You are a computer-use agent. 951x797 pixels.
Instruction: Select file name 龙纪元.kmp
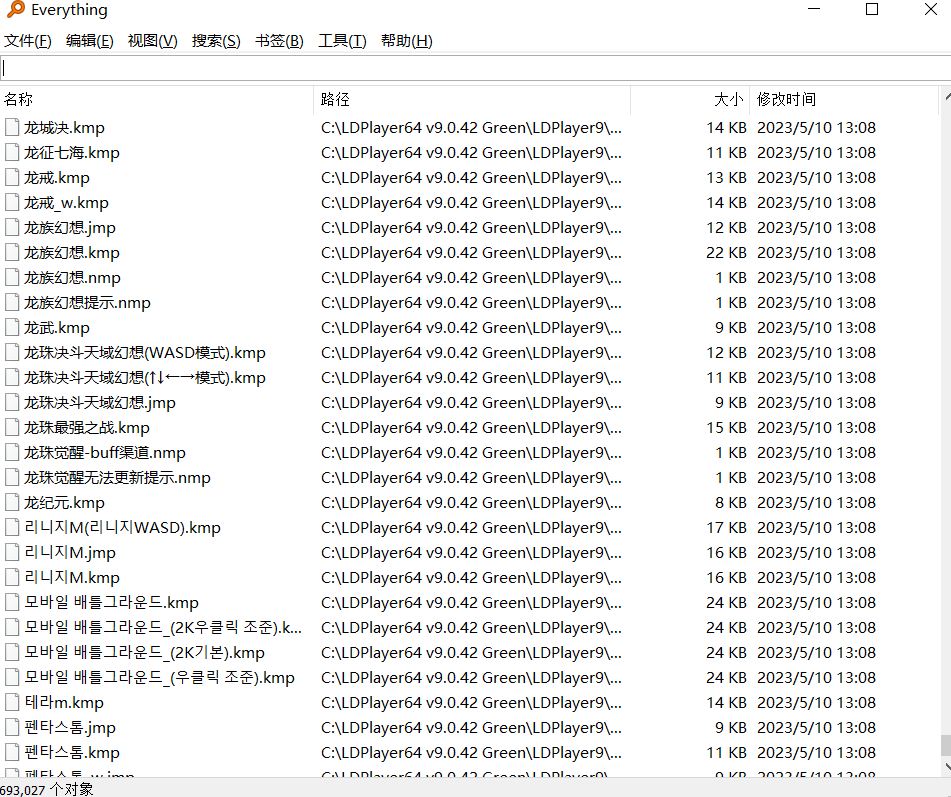point(64,502)
